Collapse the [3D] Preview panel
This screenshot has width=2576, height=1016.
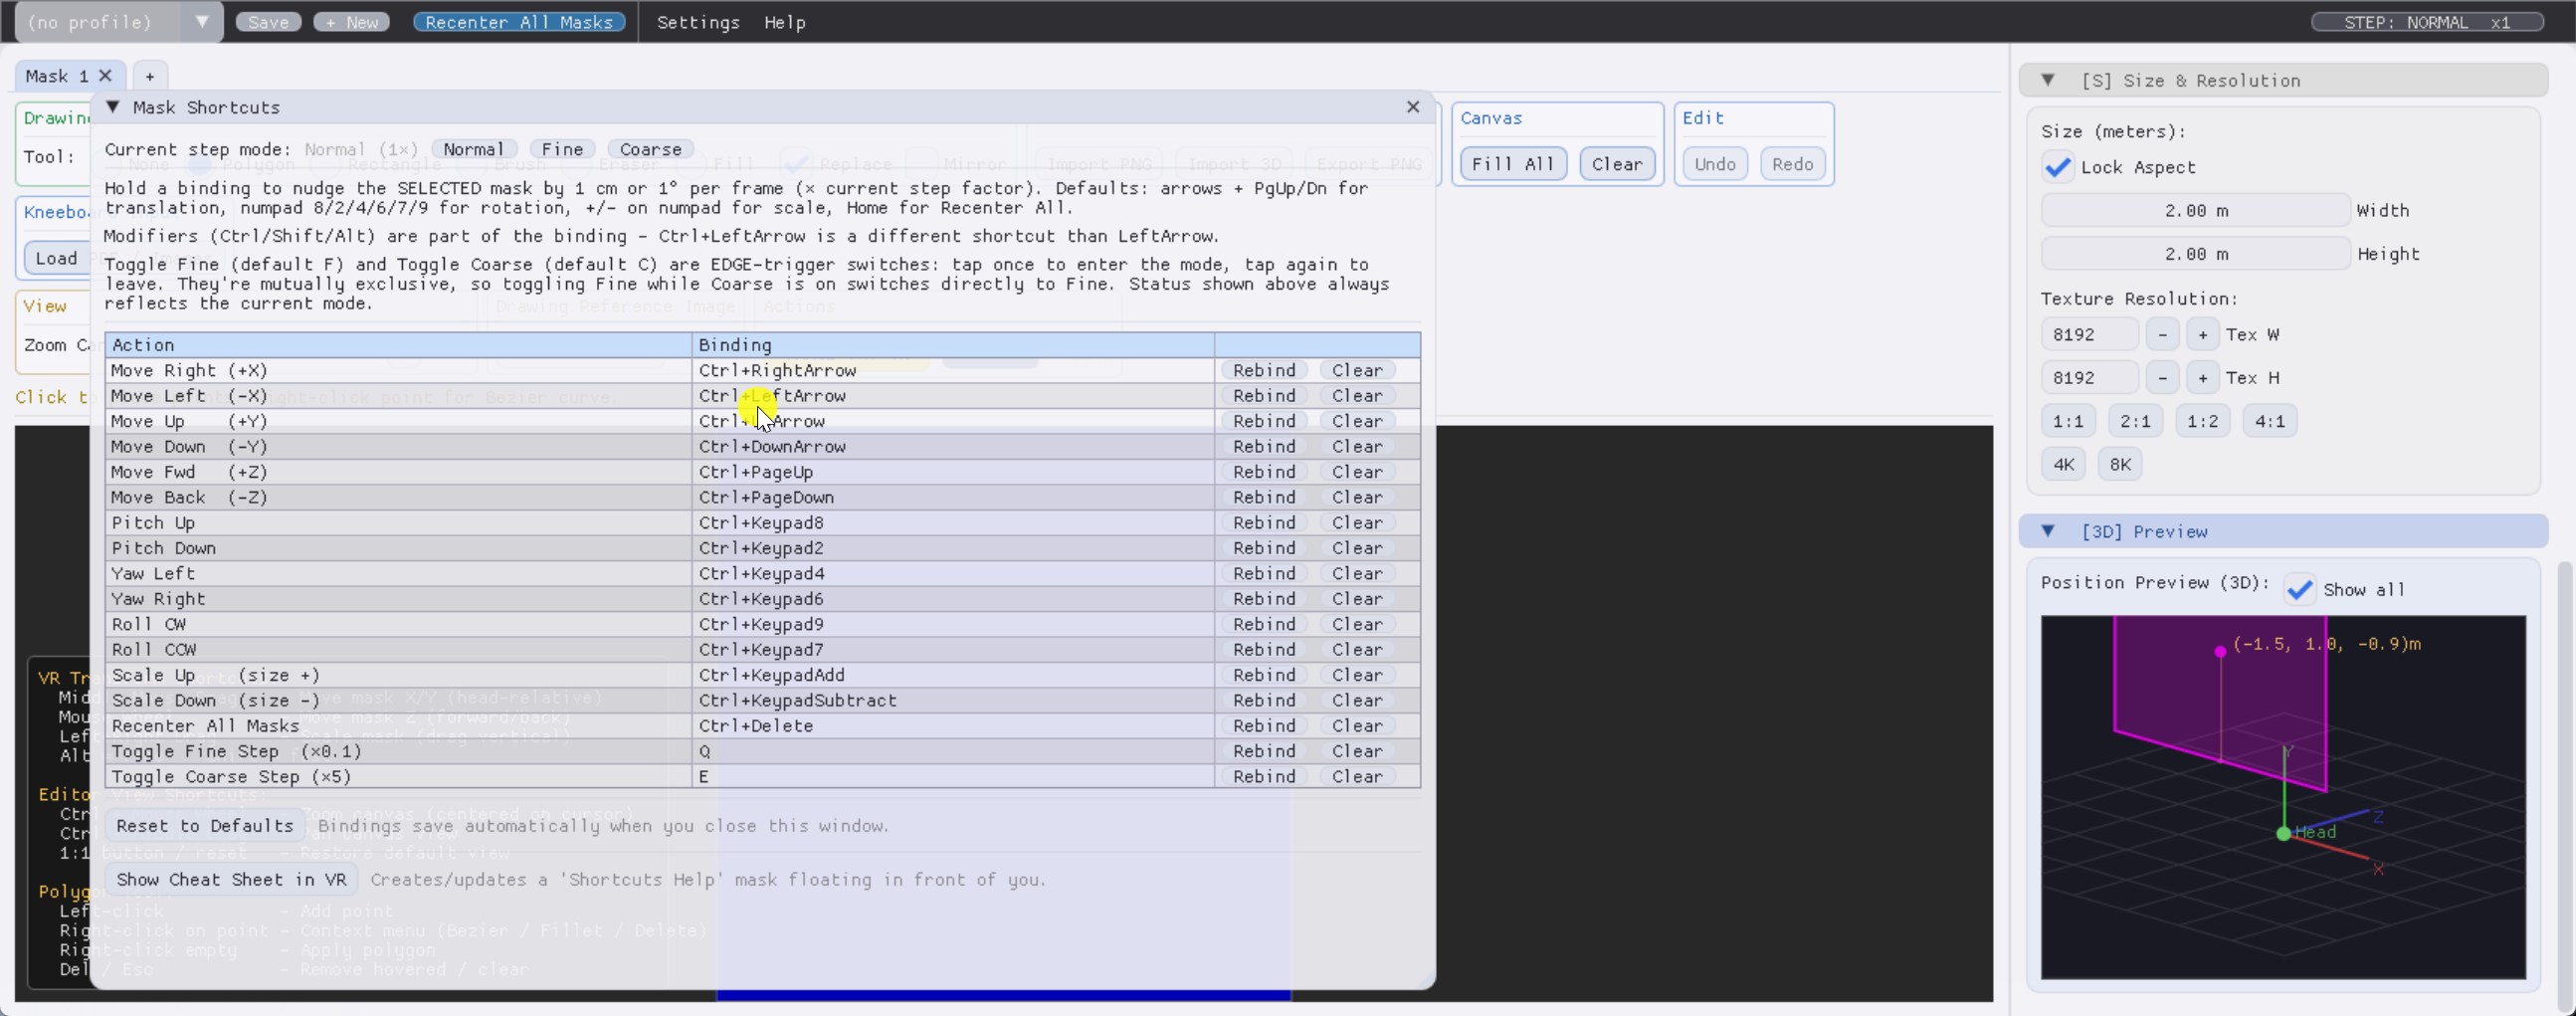2049,531
